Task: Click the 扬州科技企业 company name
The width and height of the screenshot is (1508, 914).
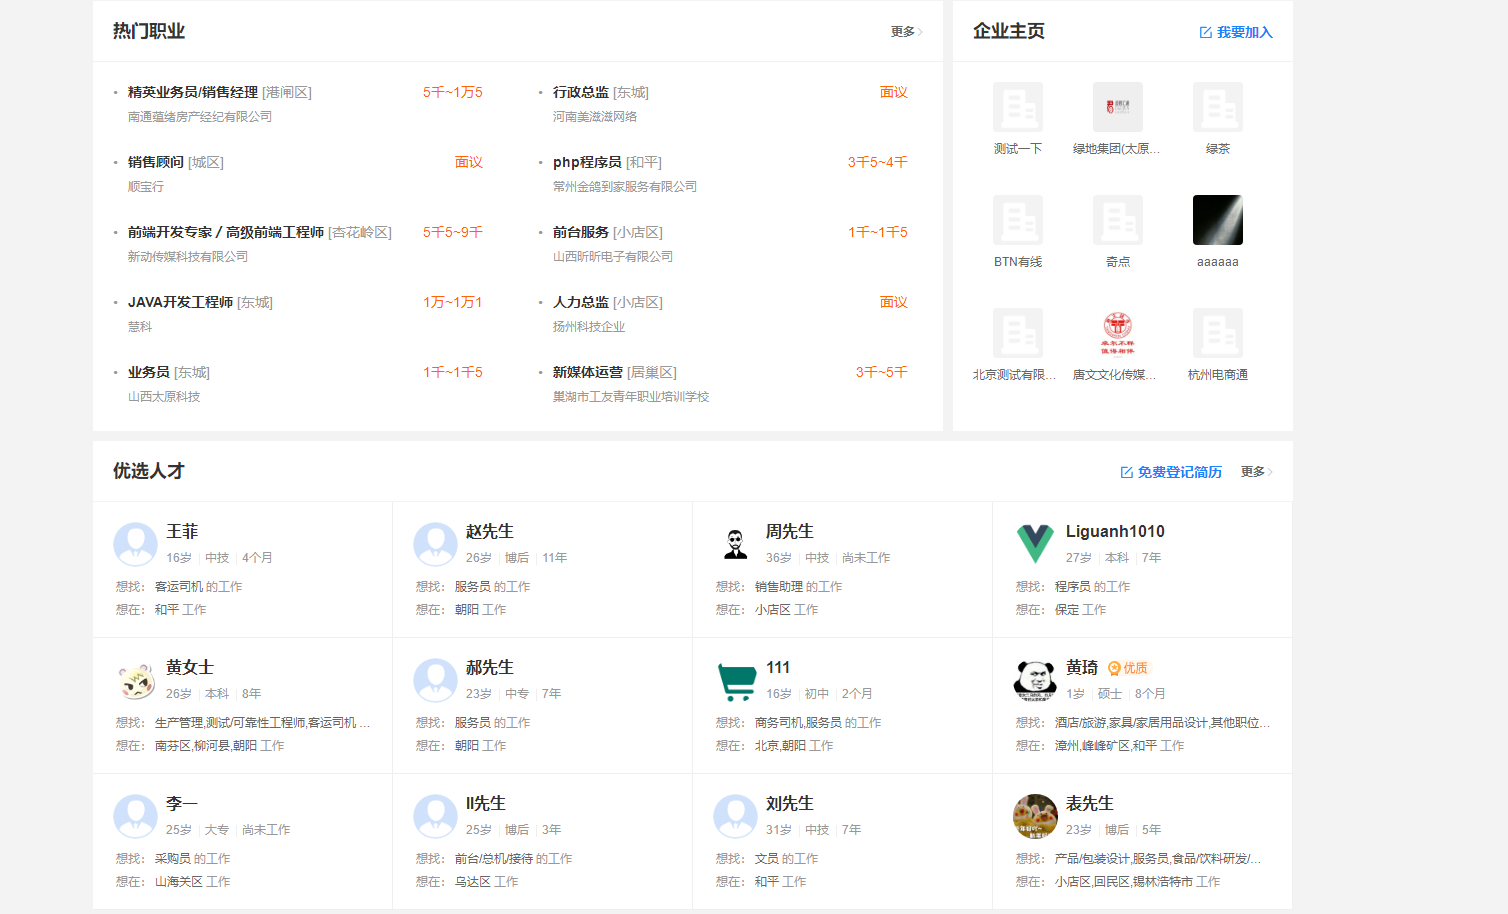Action: (x=589, y=327)
